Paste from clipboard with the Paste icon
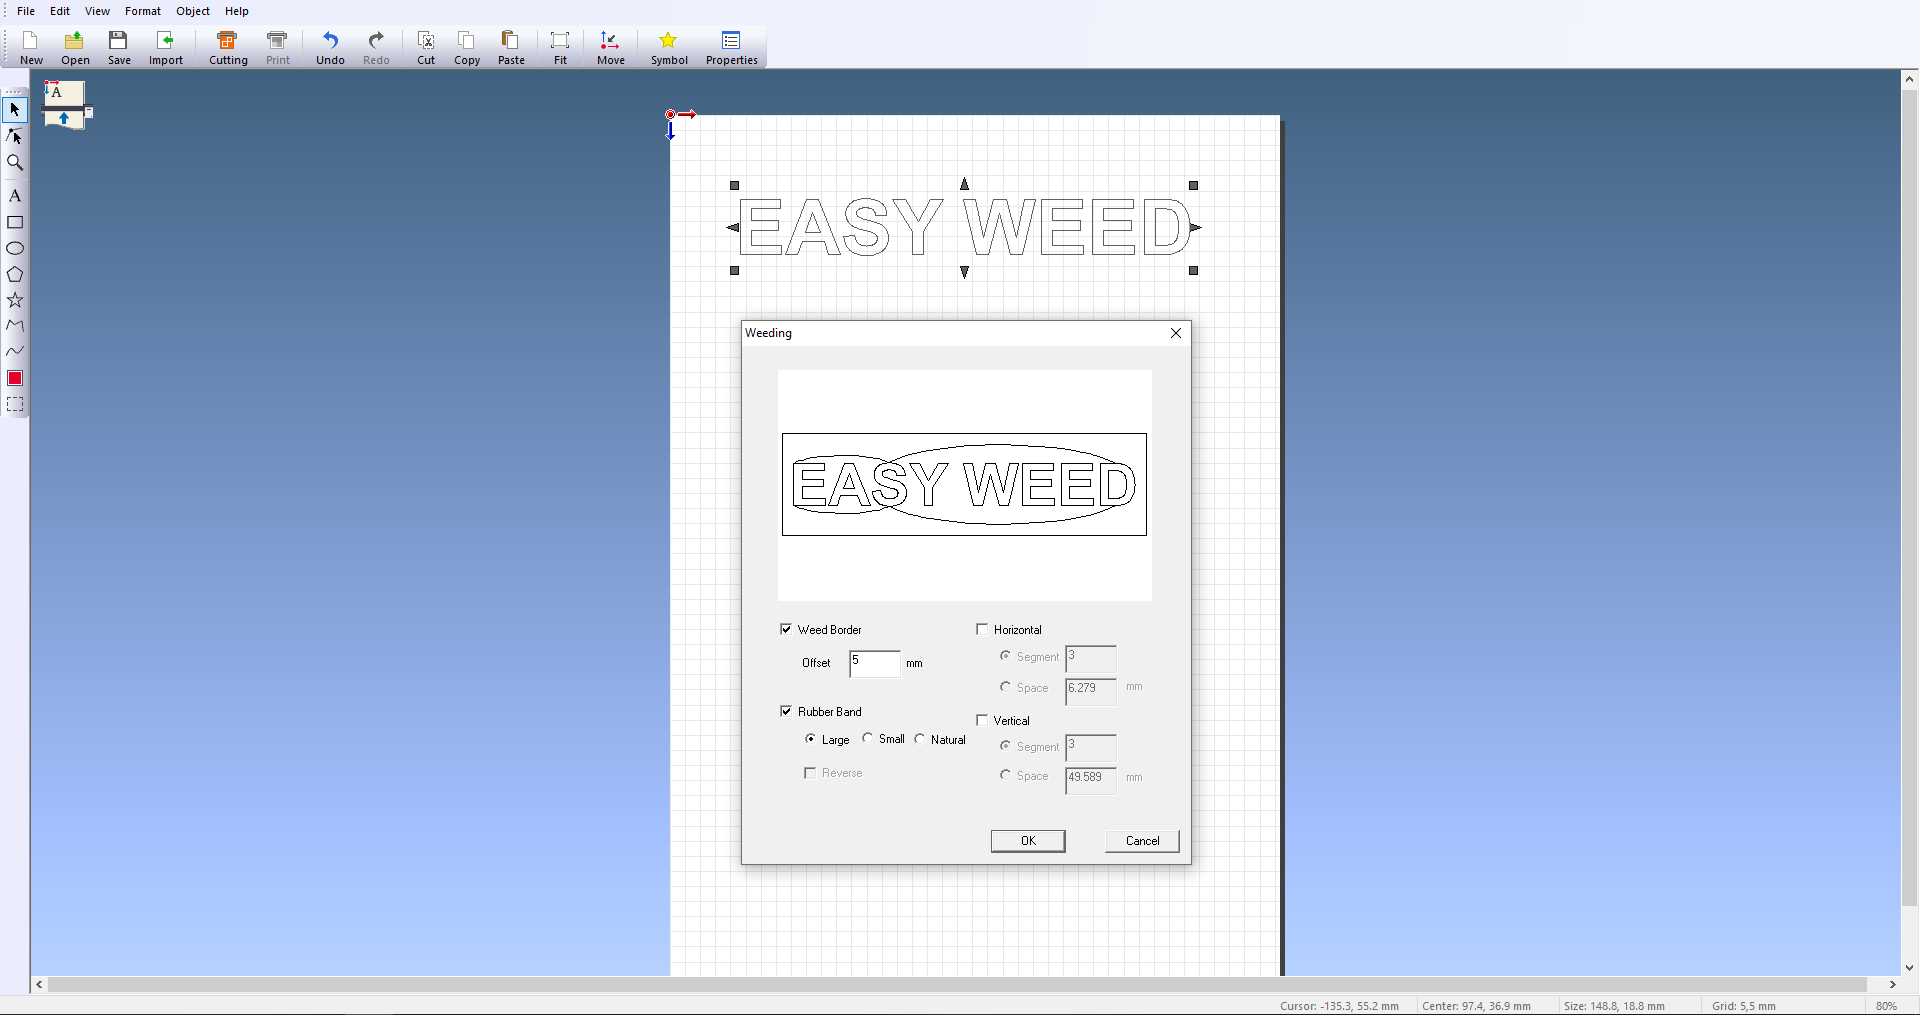The image size is (1920, 1015). click(x=511, y=47)
